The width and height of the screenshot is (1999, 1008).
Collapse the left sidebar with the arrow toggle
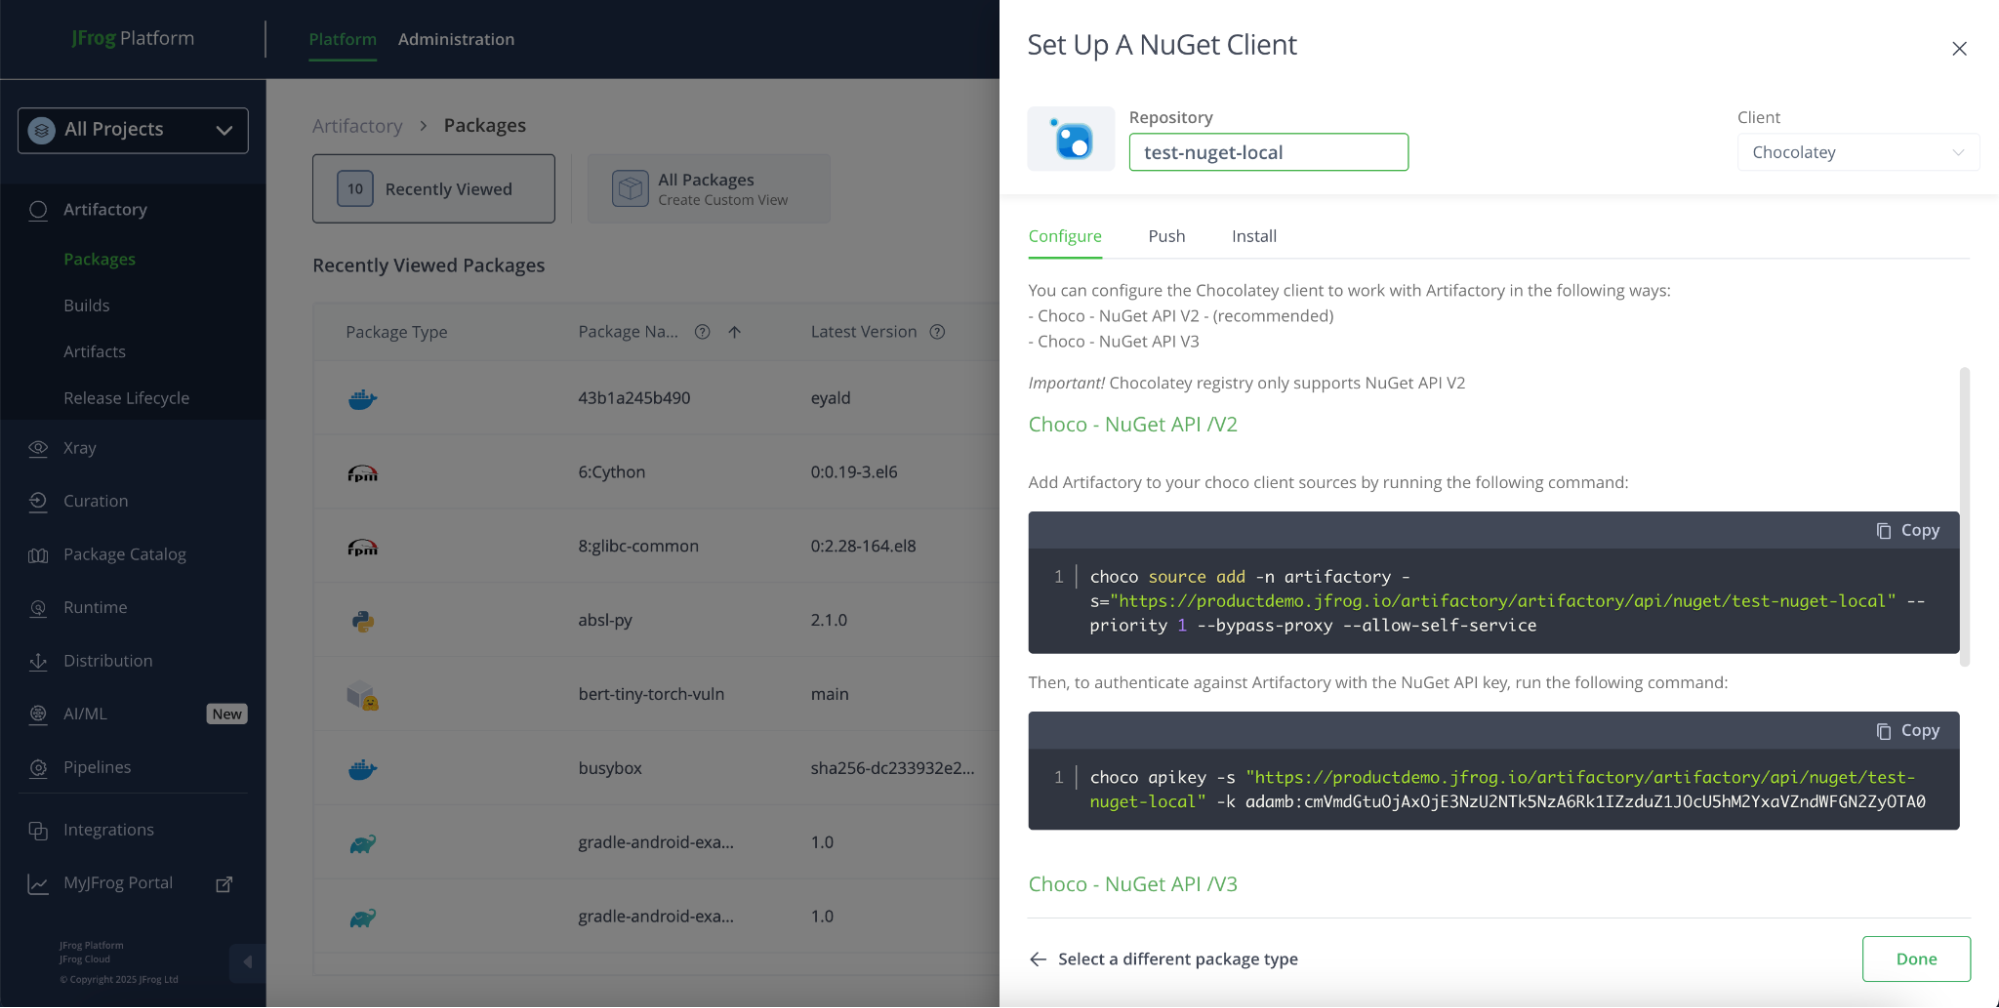coord(247,962)
